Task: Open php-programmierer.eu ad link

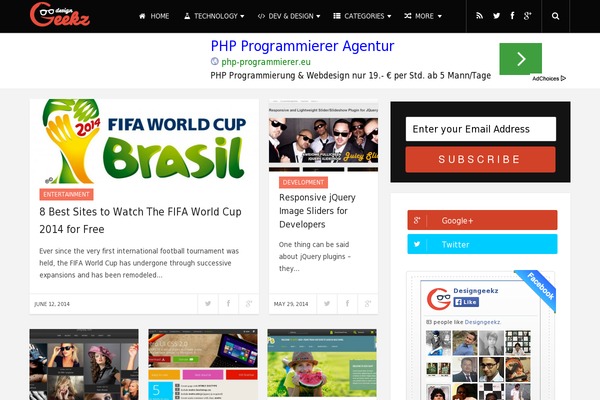Action: (266, 62)
